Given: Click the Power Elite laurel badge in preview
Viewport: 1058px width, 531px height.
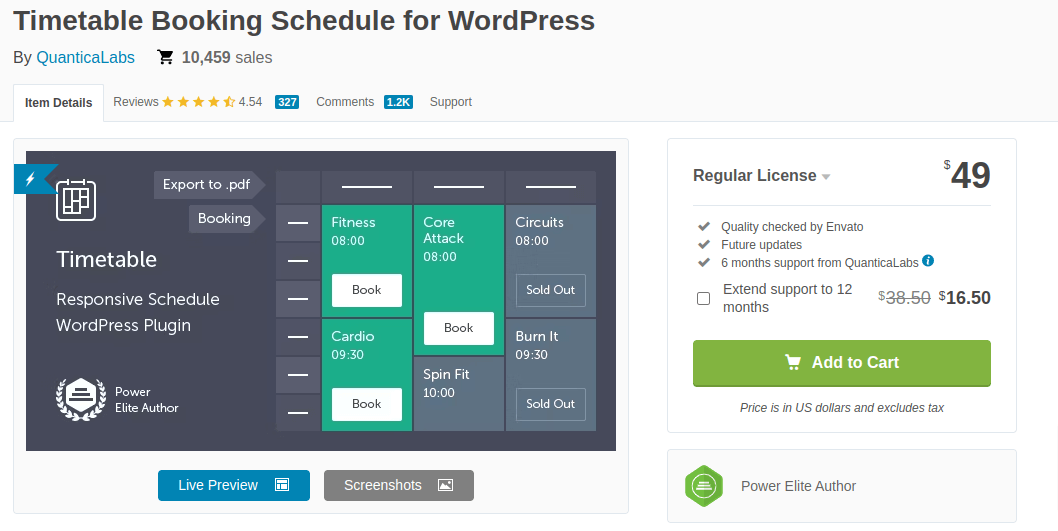Looking at the screenshot, I should 81,399.
